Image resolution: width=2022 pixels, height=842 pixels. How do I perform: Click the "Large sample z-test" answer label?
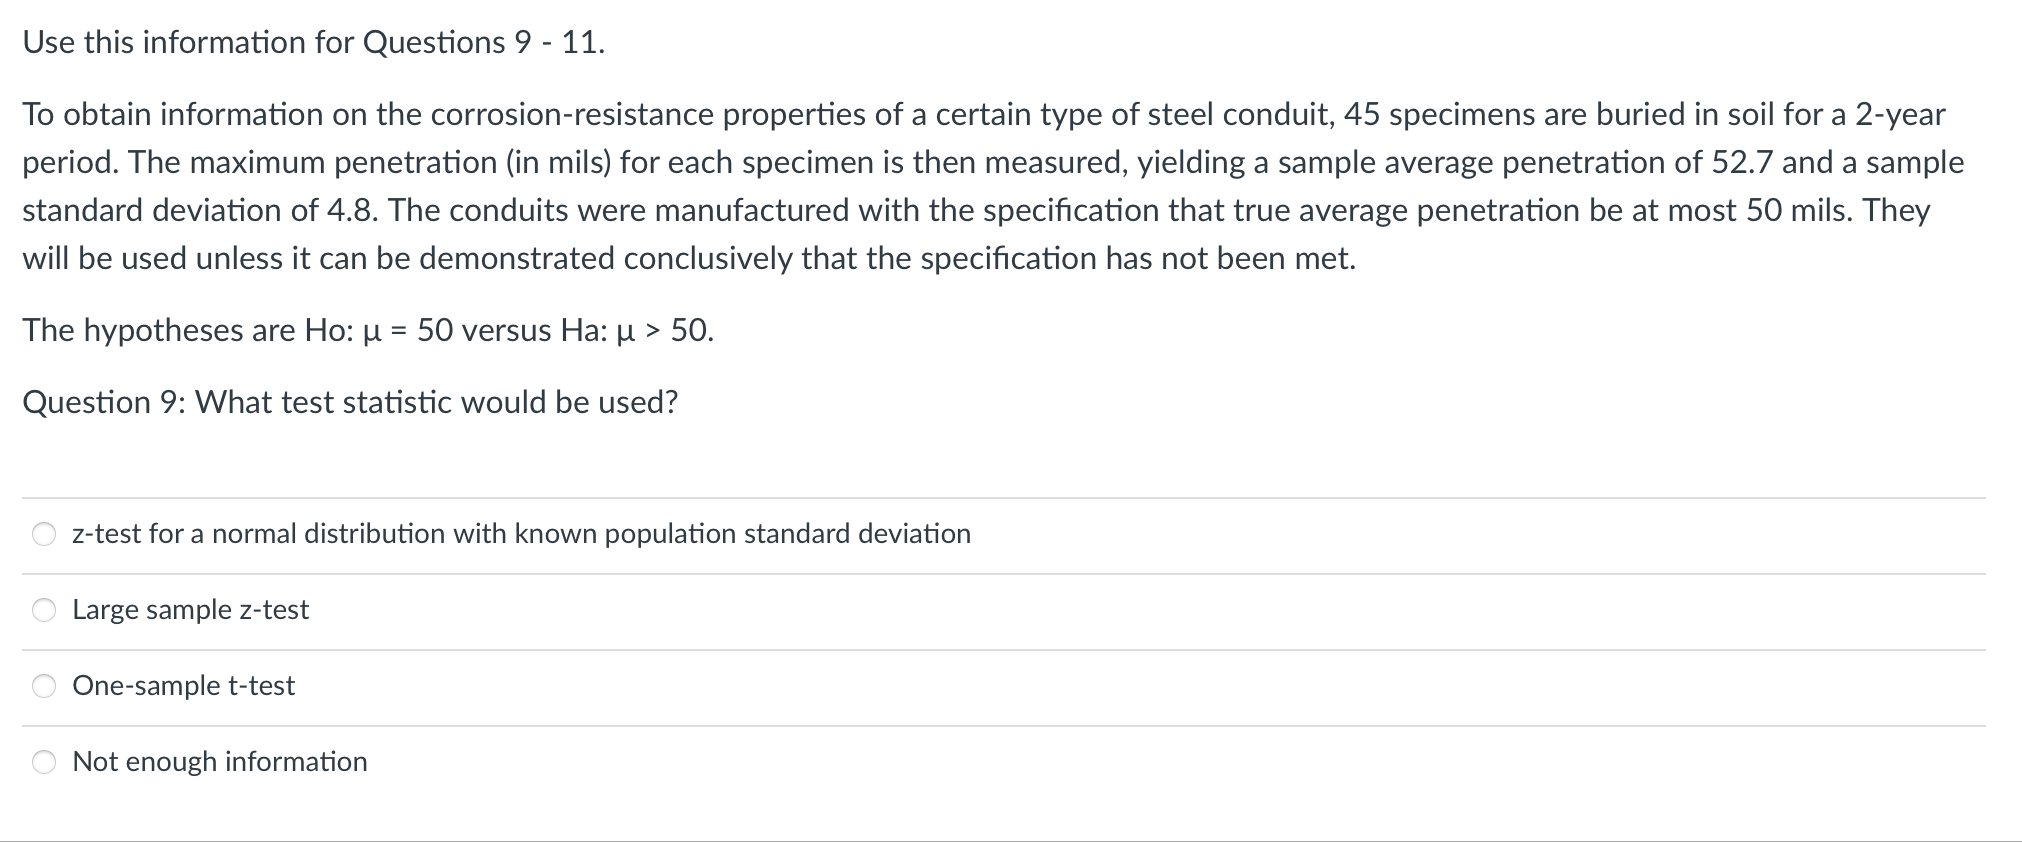click(x=190, y=610)
